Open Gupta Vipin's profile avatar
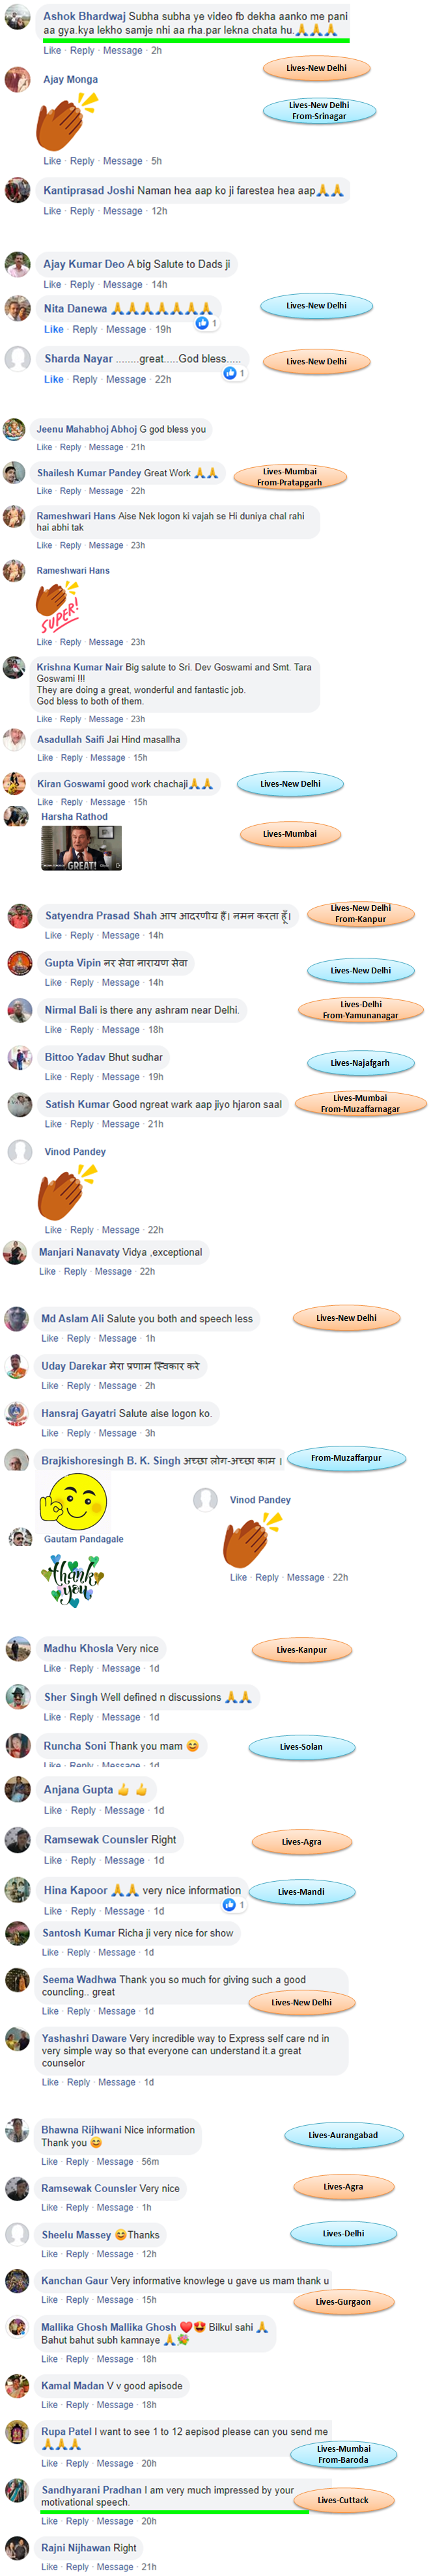431x2576 pixels. pyautogui.click(x=19, y=963)
